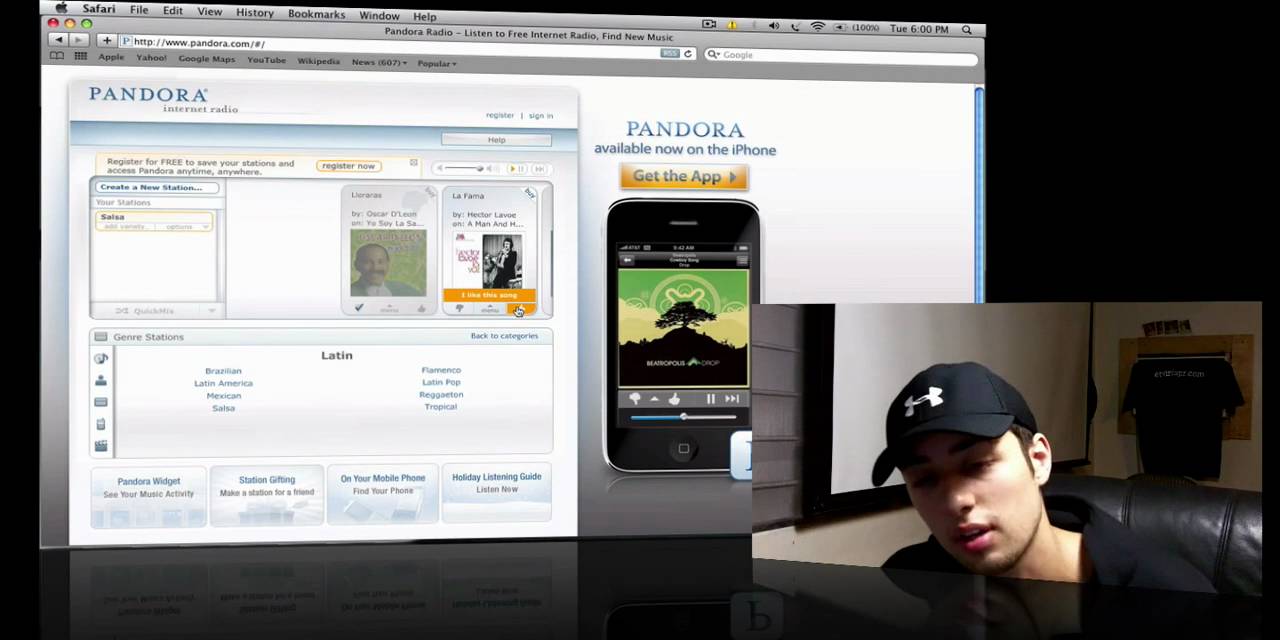The height and width of the screenshot is (640, 1280).
Task: Open Top Sites grid icon
Action: point(80,57)
